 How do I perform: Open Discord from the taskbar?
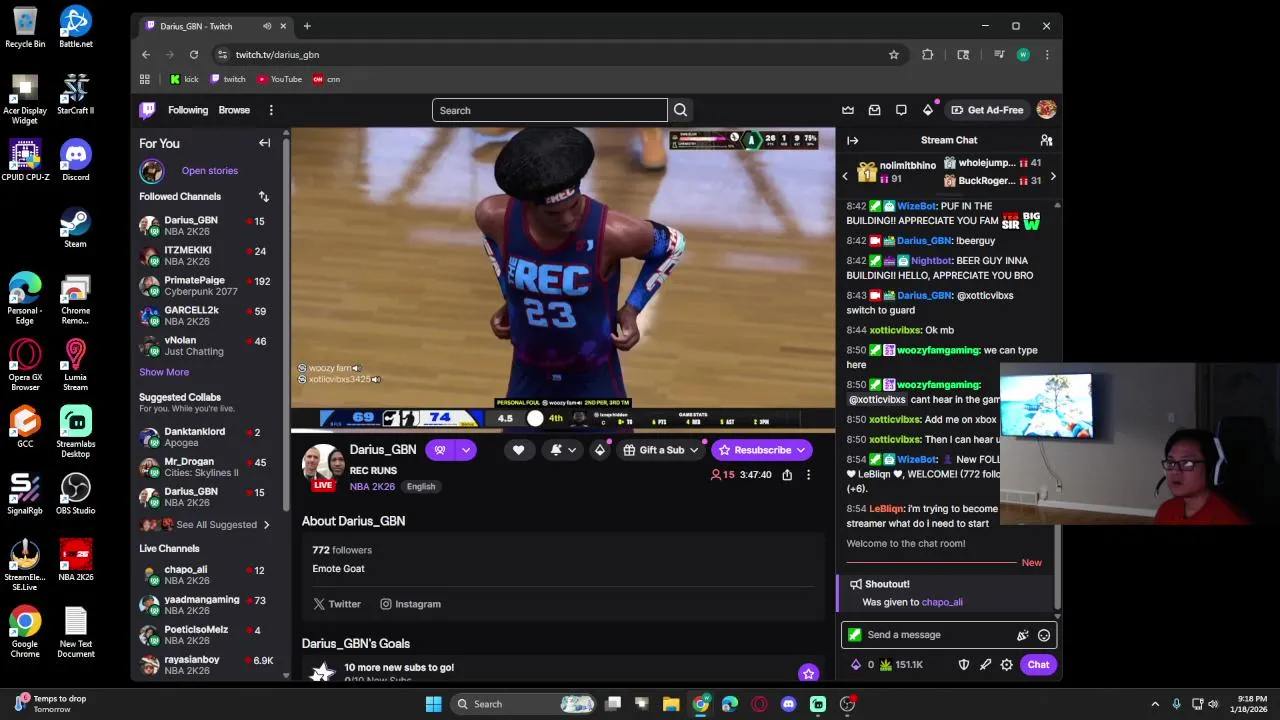tap(788, 704)
